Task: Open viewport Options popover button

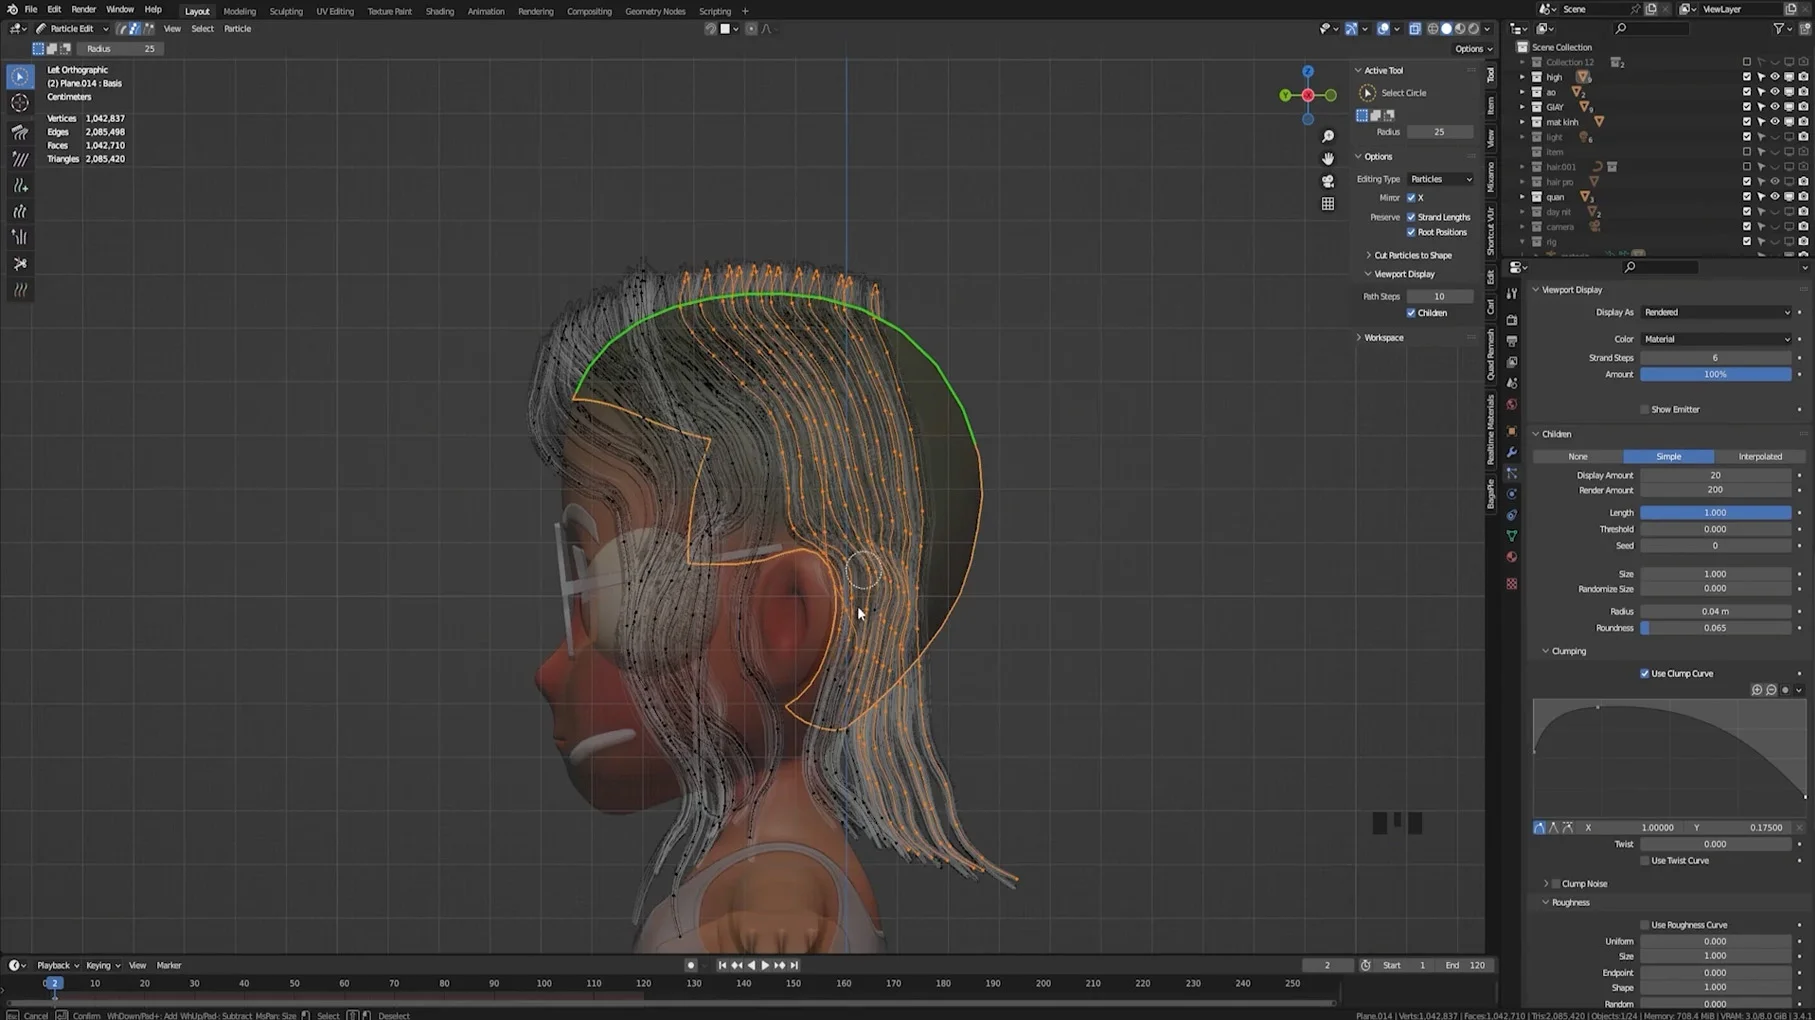Action: [1473, 49]
